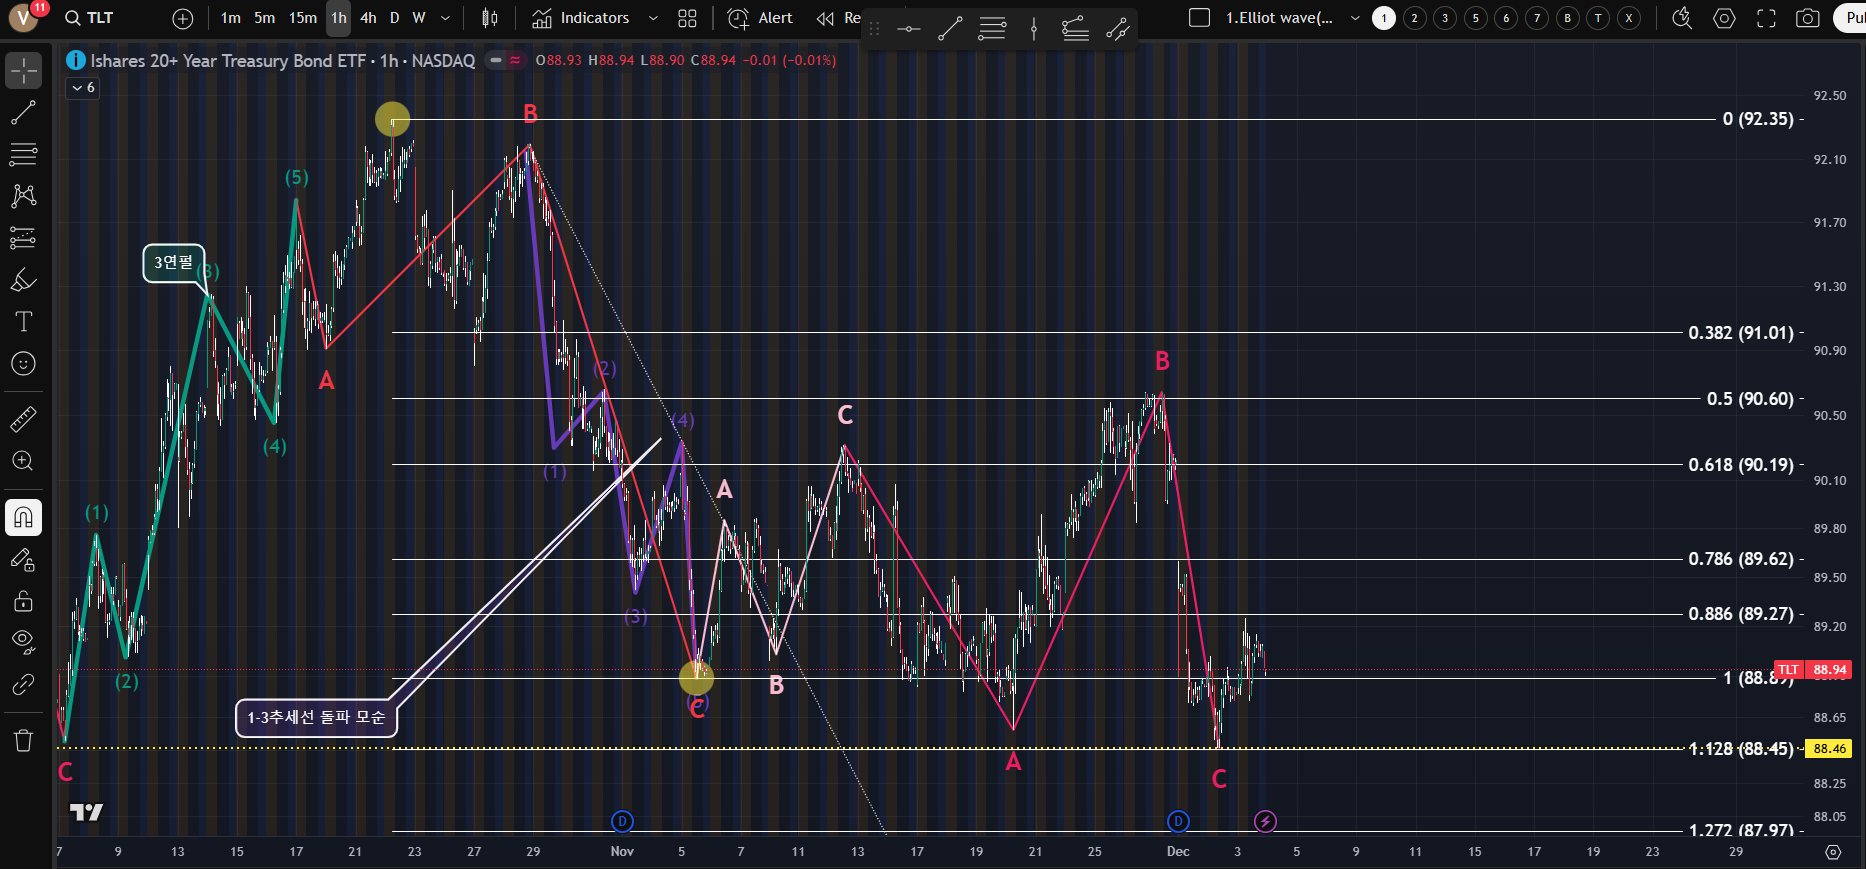Enter fullscreen mode
The width and height of the screenshot is (1866, 869).
pos(1766,18)
